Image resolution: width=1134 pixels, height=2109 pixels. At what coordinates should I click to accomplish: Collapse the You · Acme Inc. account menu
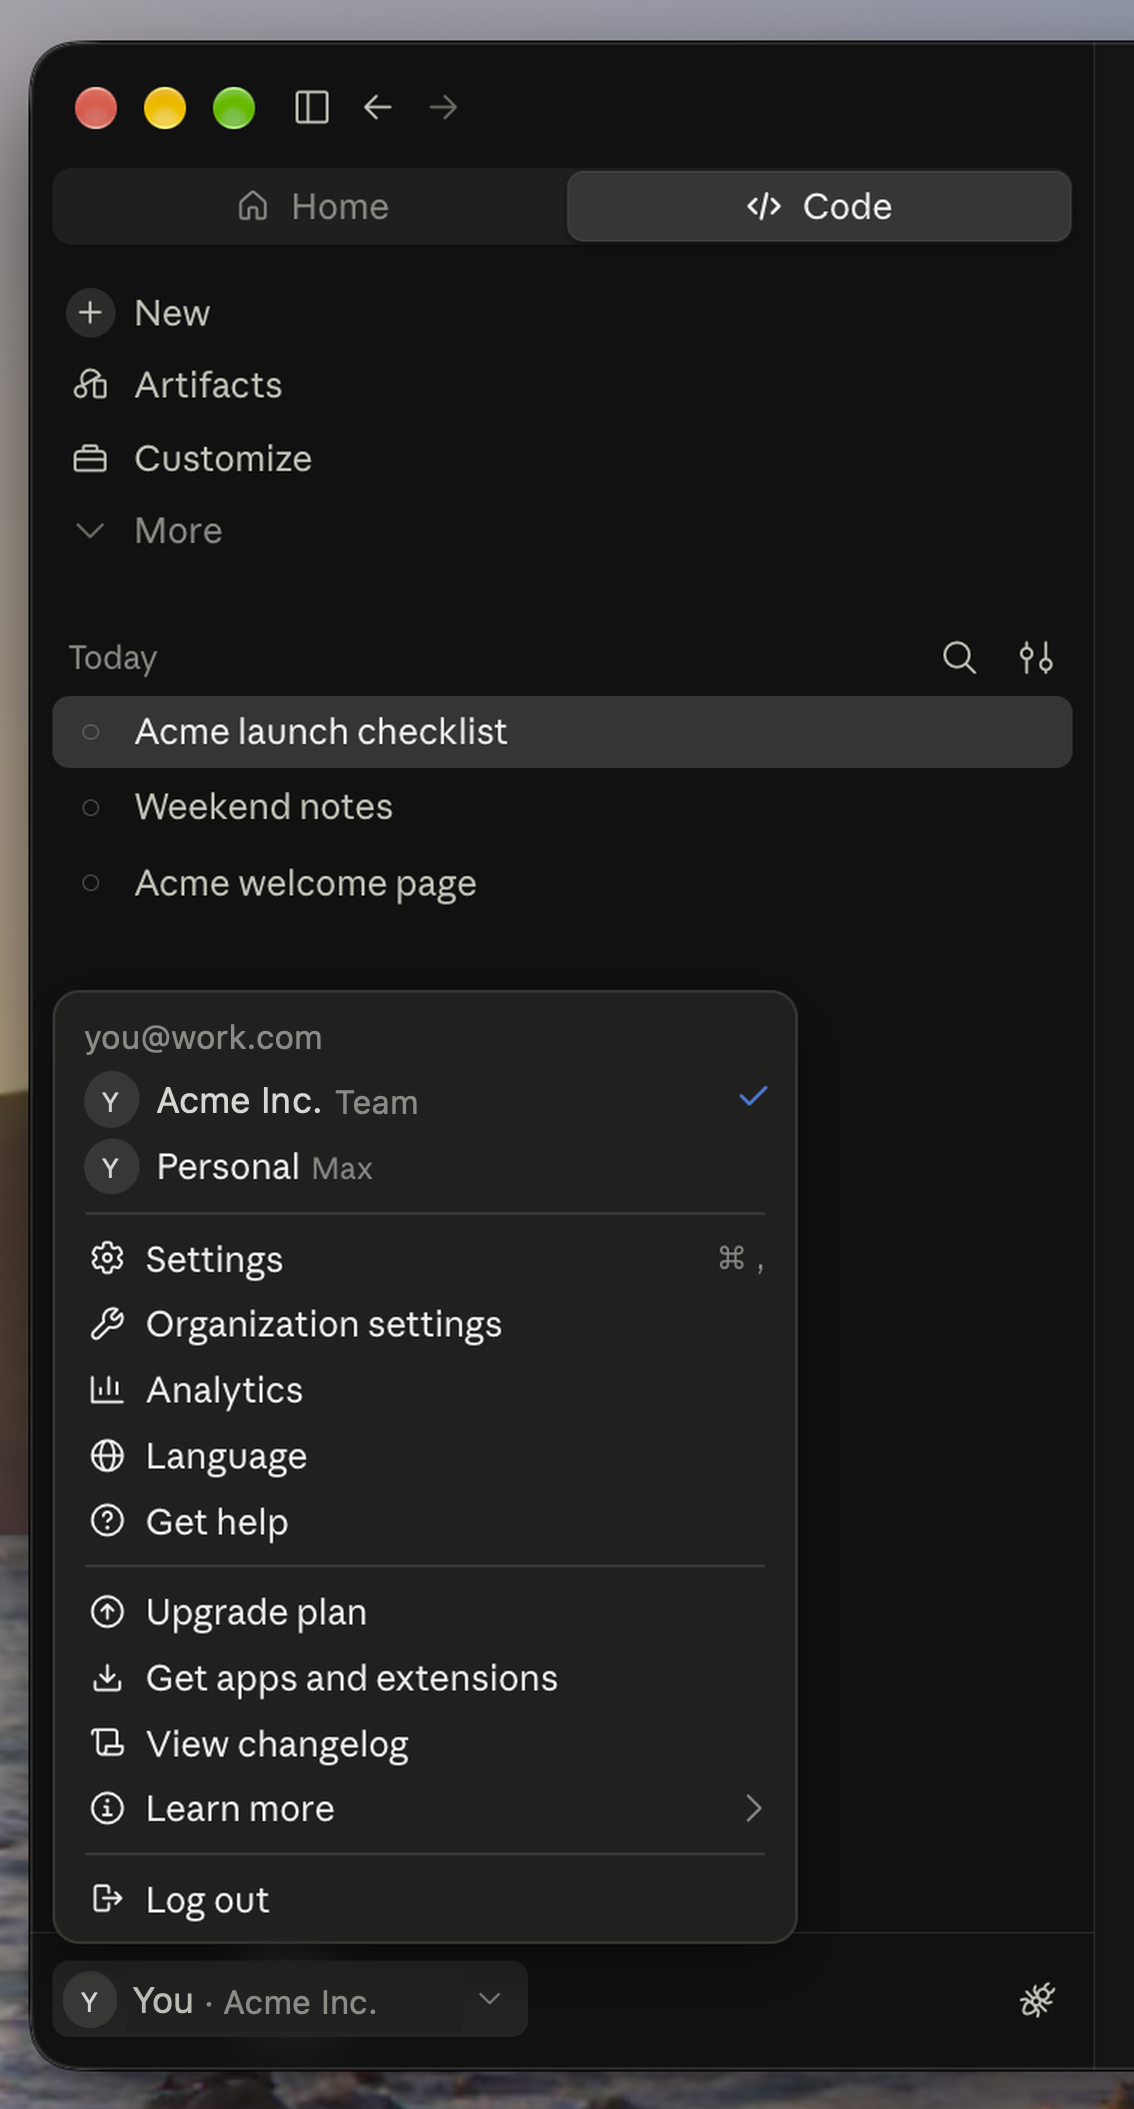[290, 2000]
